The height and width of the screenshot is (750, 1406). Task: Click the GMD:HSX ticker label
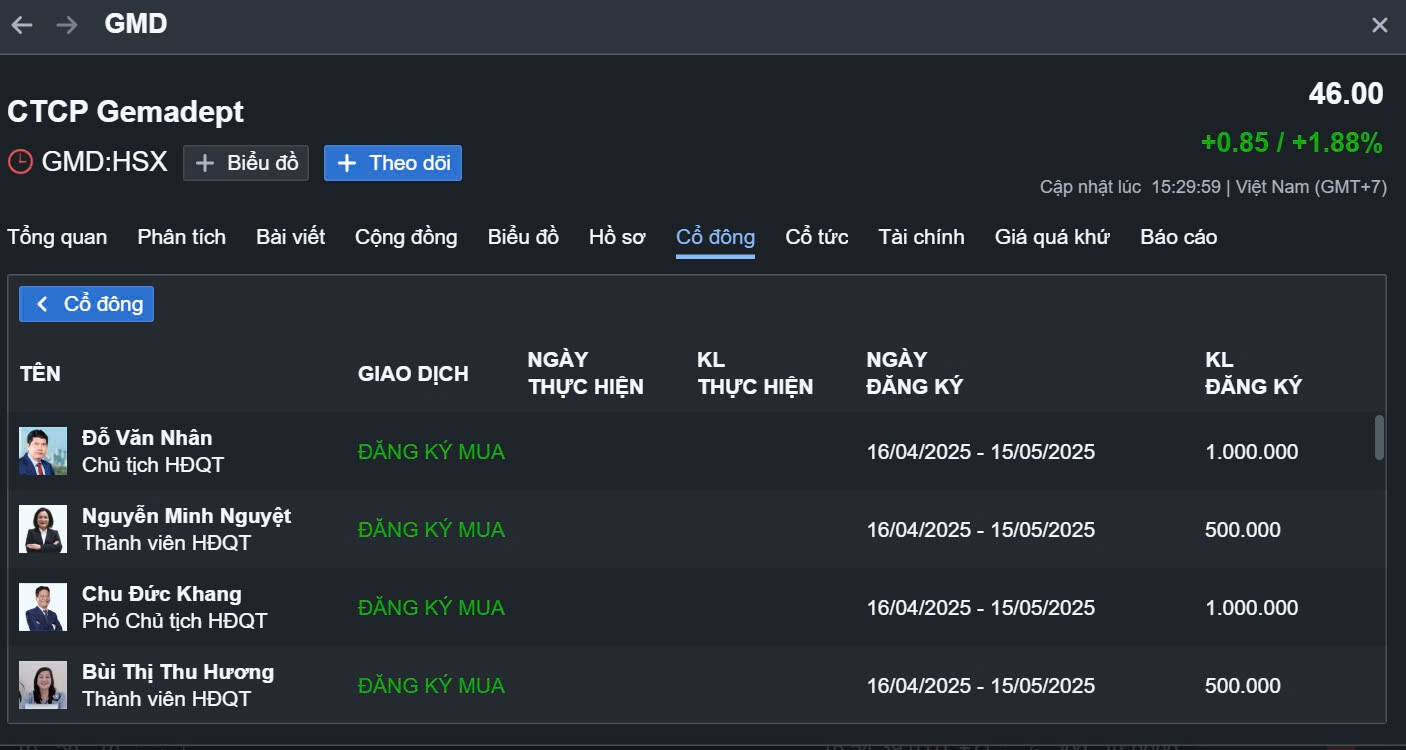click(x=104, y=162)
